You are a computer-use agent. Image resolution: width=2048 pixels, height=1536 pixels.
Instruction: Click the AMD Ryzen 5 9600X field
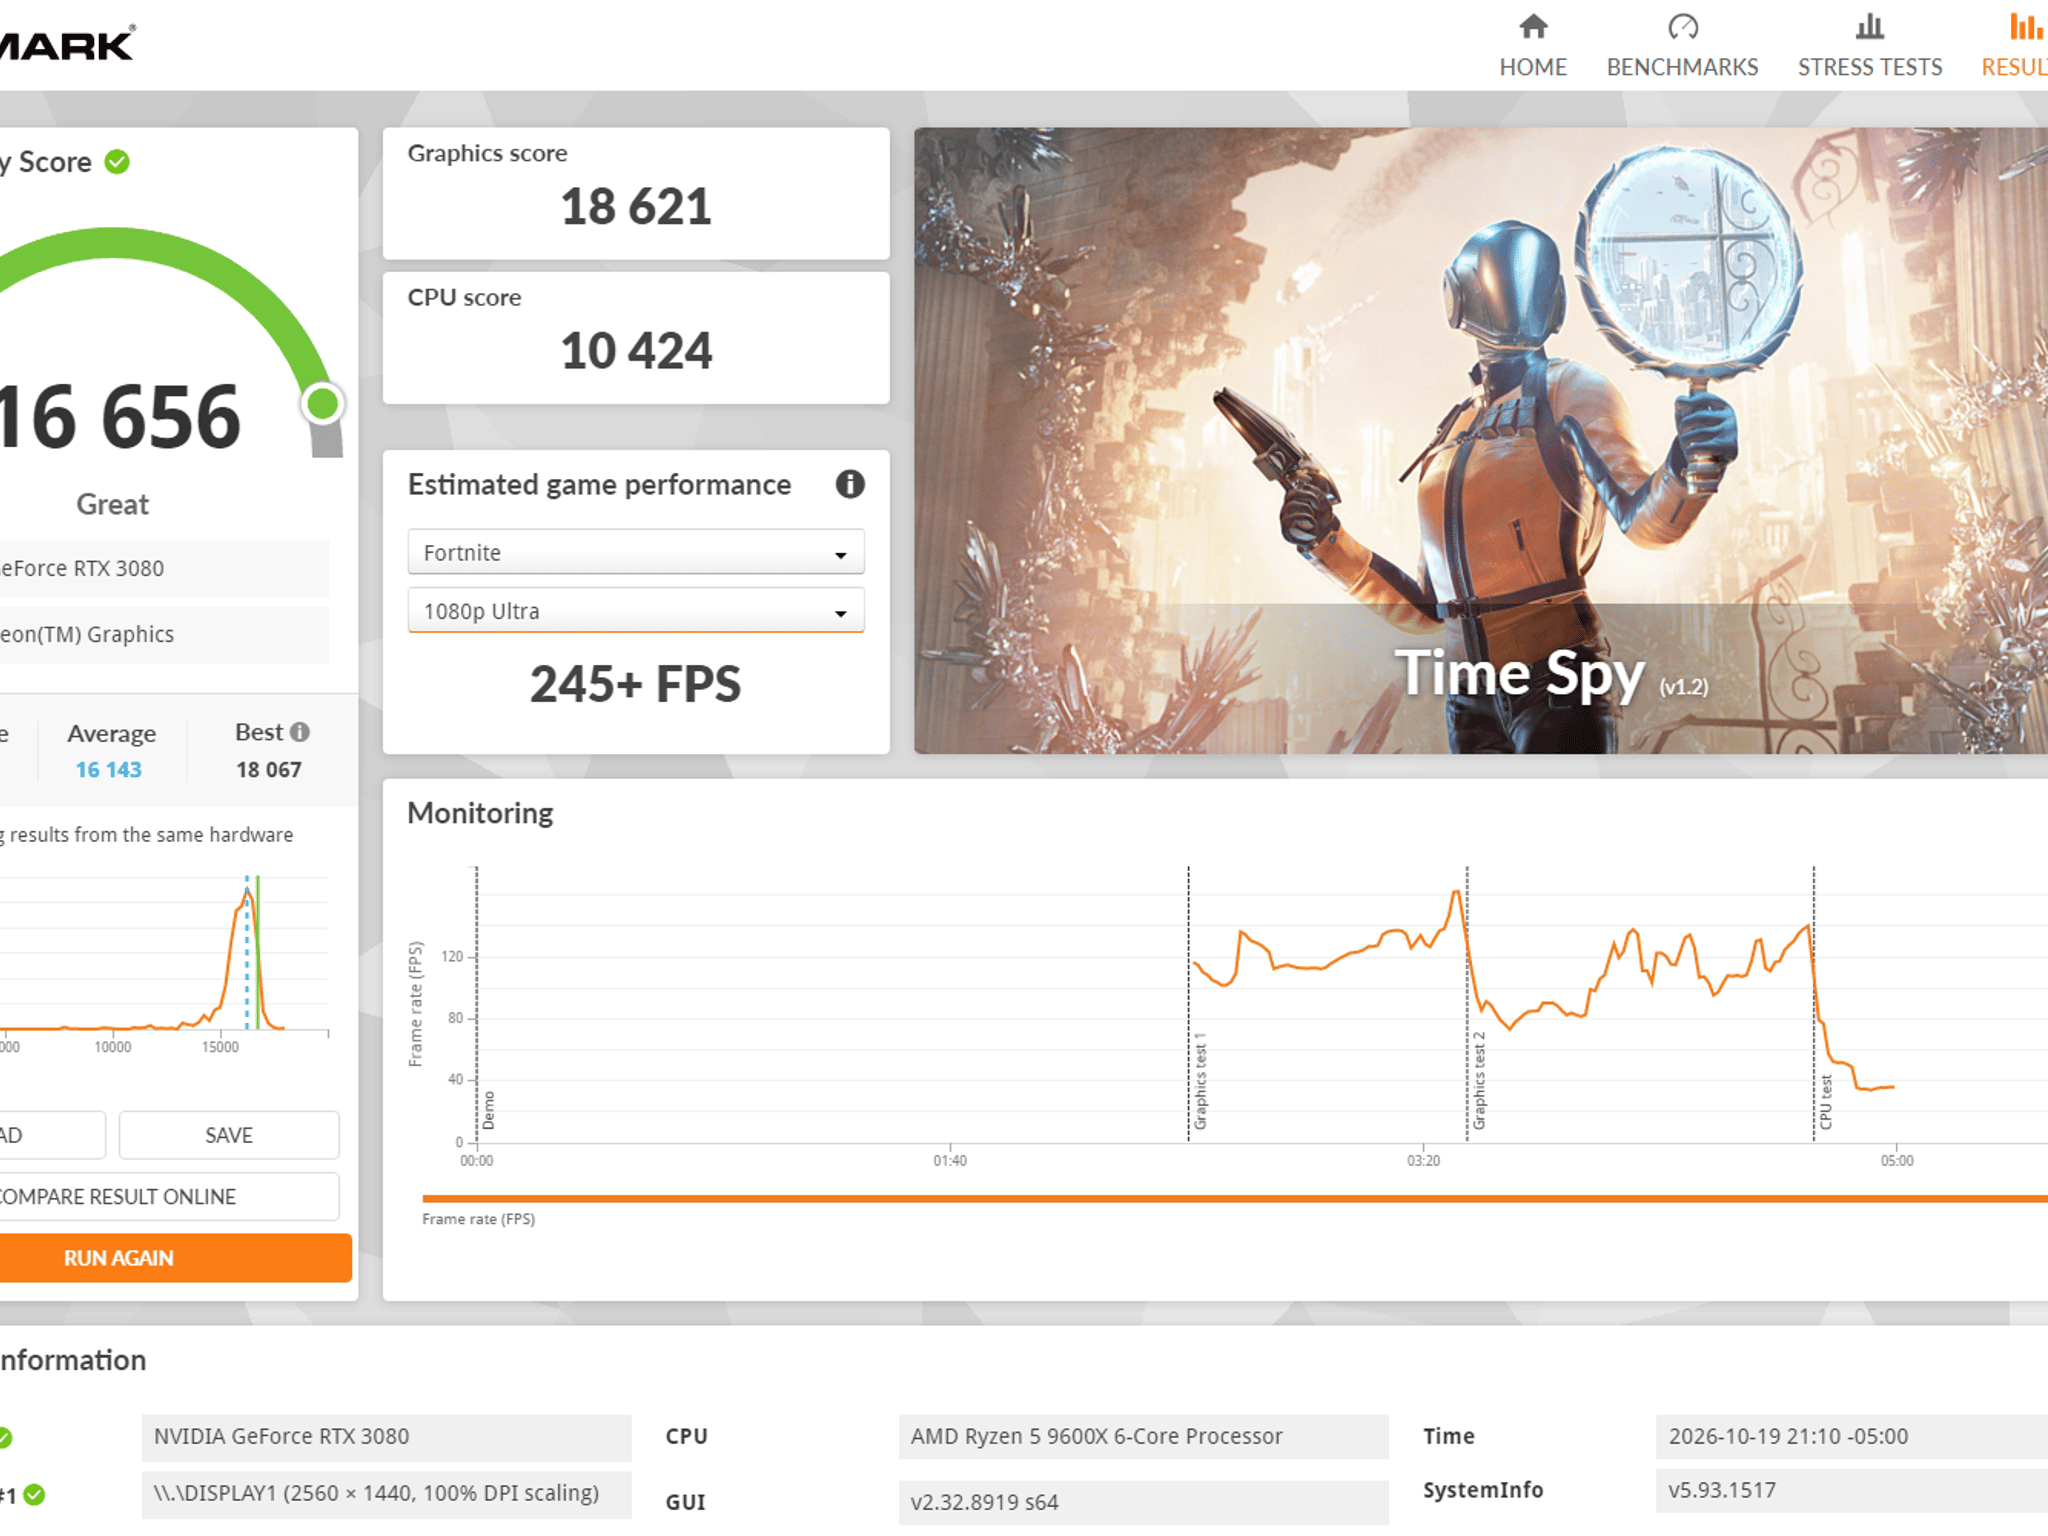[x=1143, y=1437]
